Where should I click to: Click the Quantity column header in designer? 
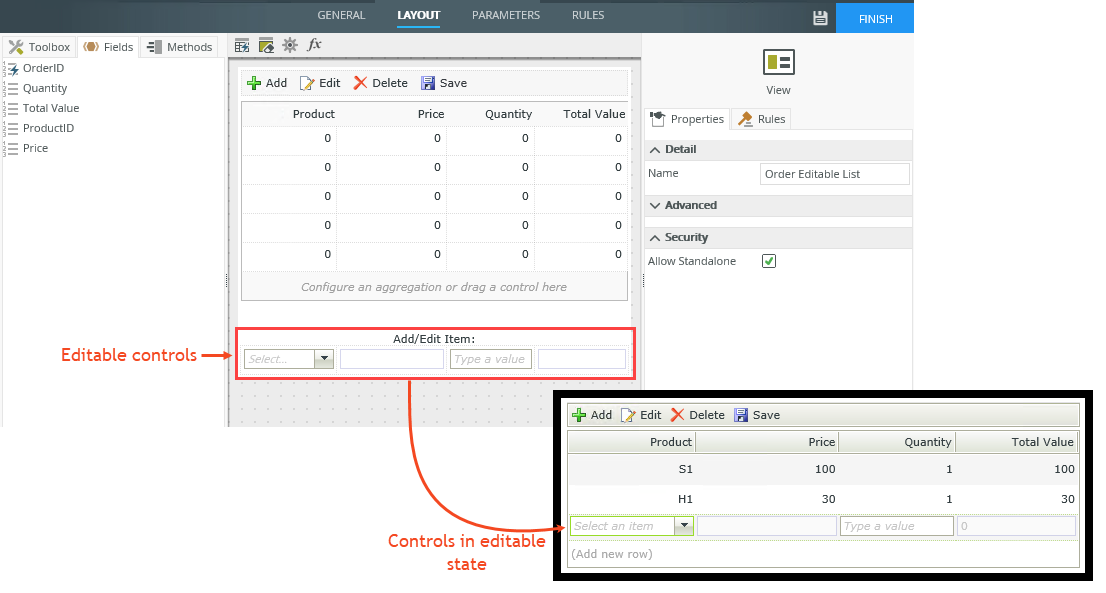tap(508, 114)
